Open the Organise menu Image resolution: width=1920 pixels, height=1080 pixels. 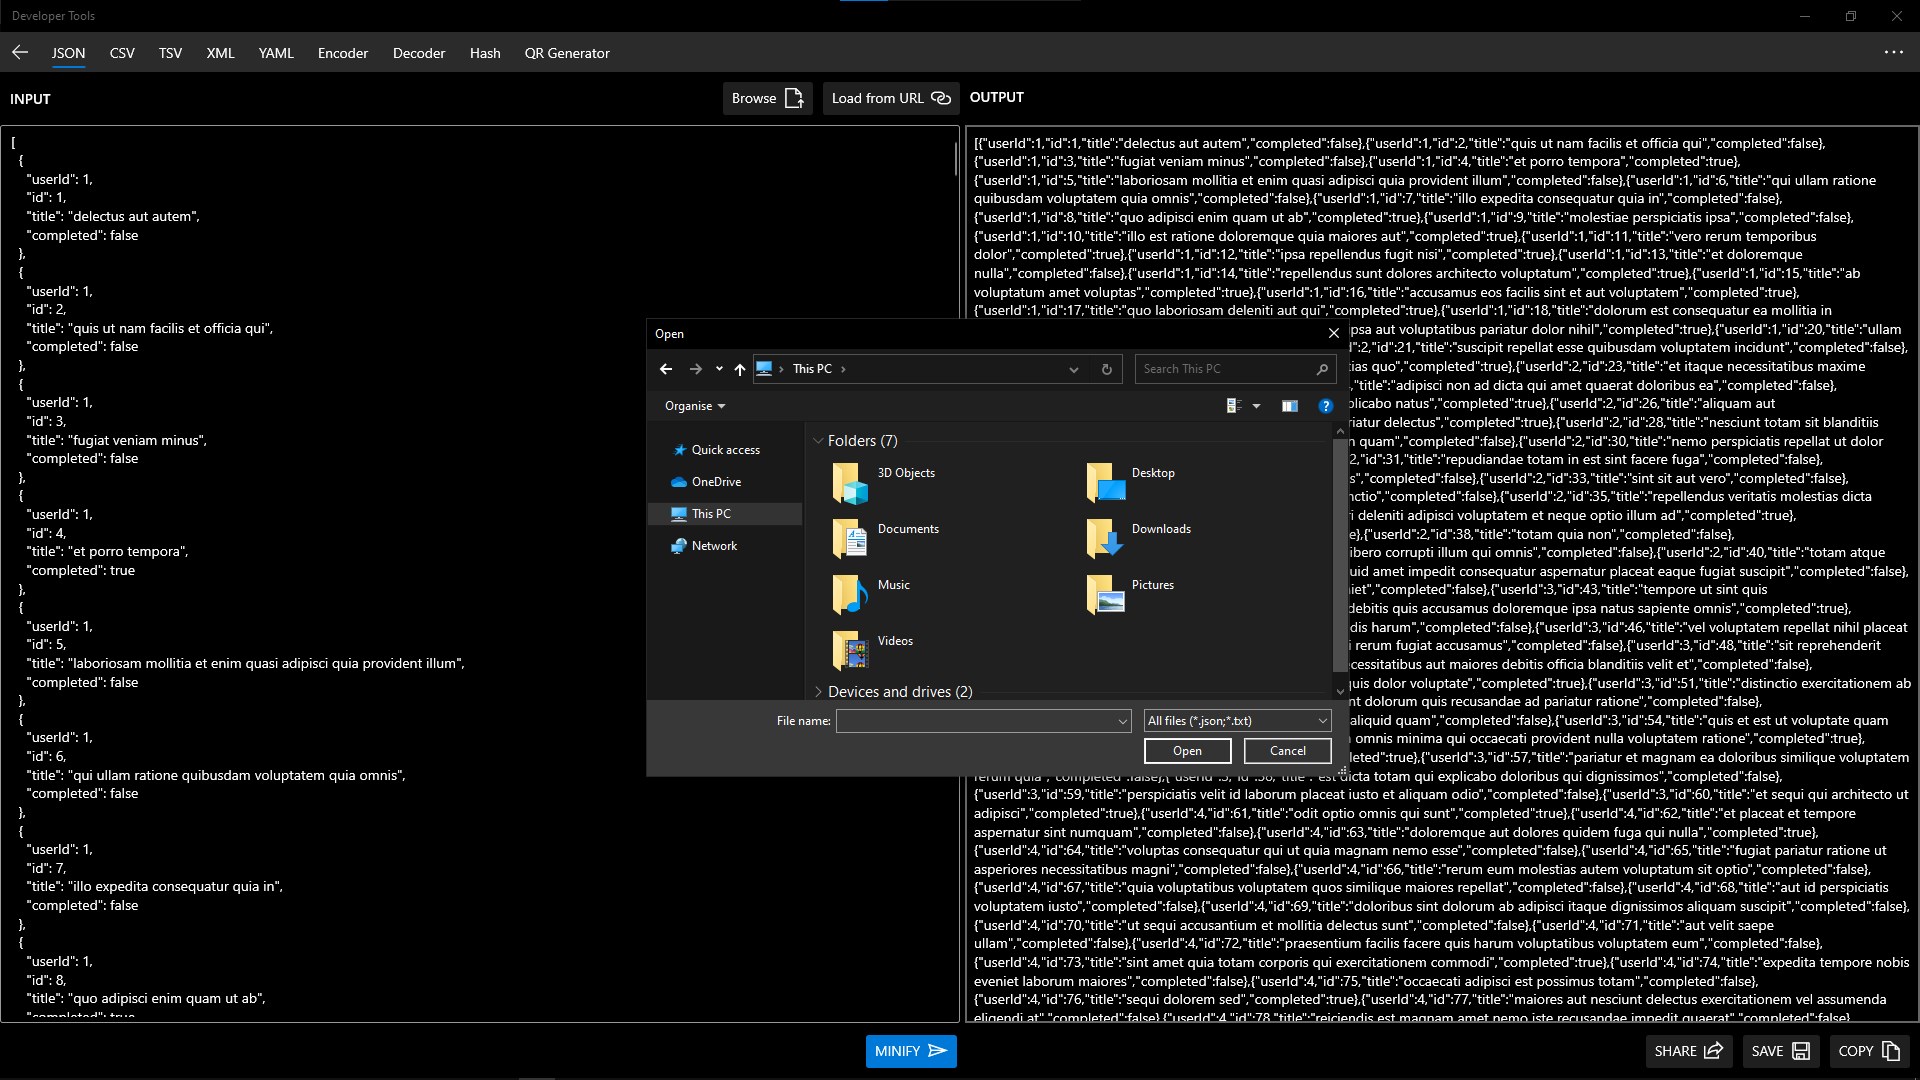pyautogui.click(x=695, y=406)
